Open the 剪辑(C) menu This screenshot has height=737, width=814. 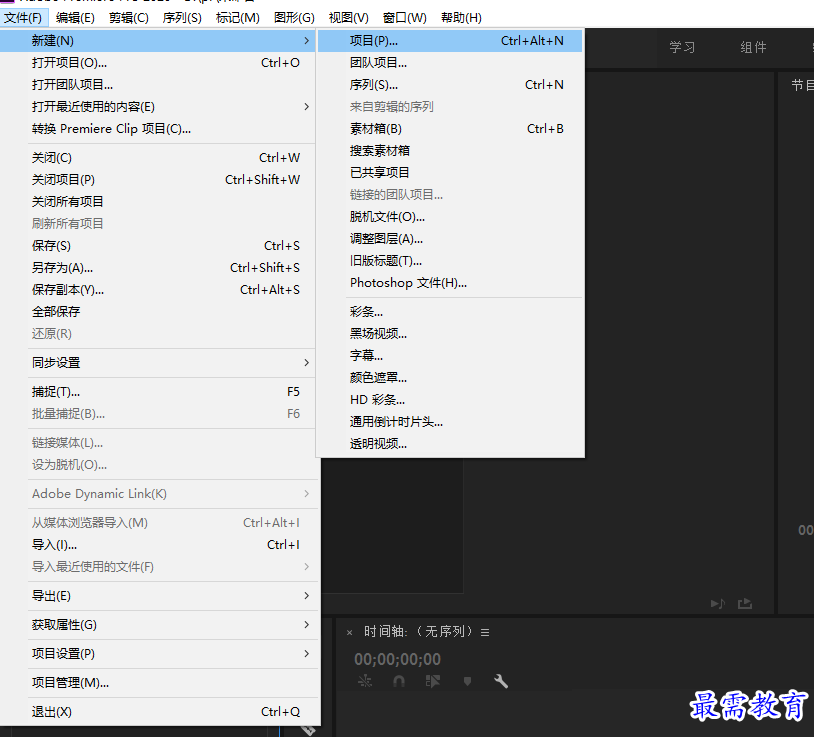tap(129, 18)
